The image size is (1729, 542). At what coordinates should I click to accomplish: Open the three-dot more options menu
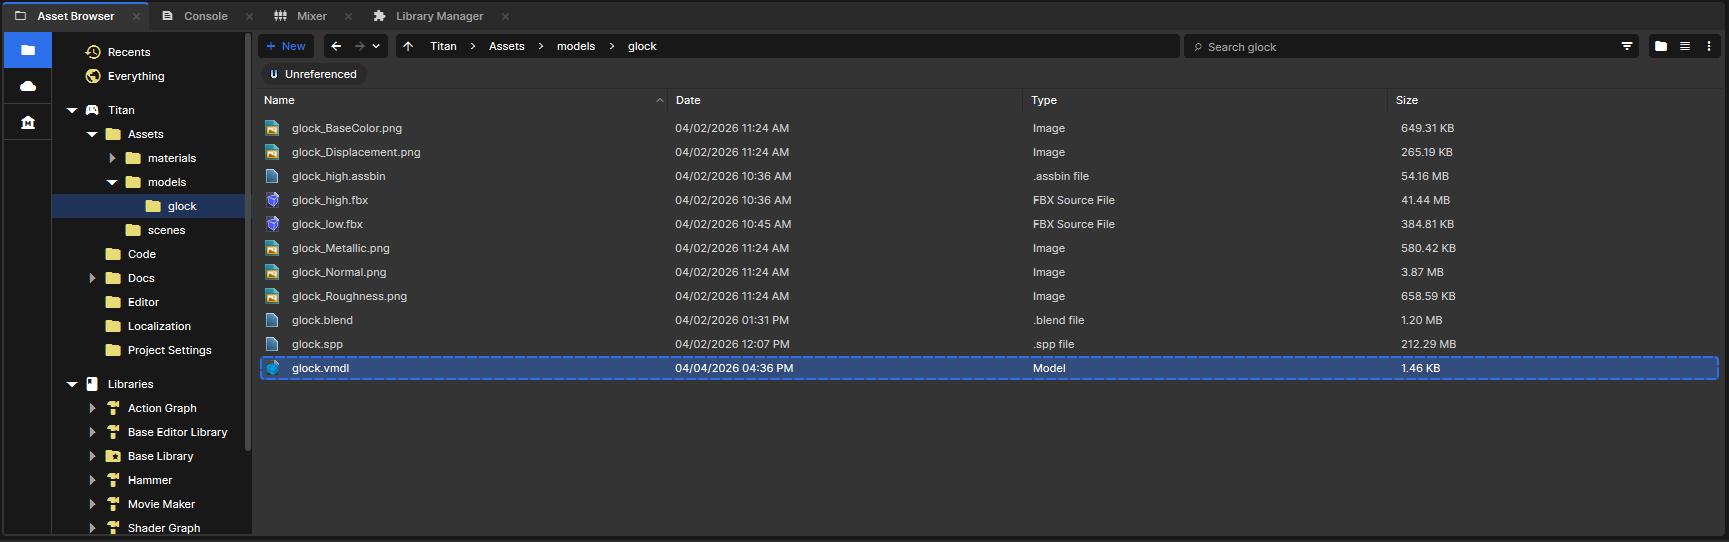1709,46
